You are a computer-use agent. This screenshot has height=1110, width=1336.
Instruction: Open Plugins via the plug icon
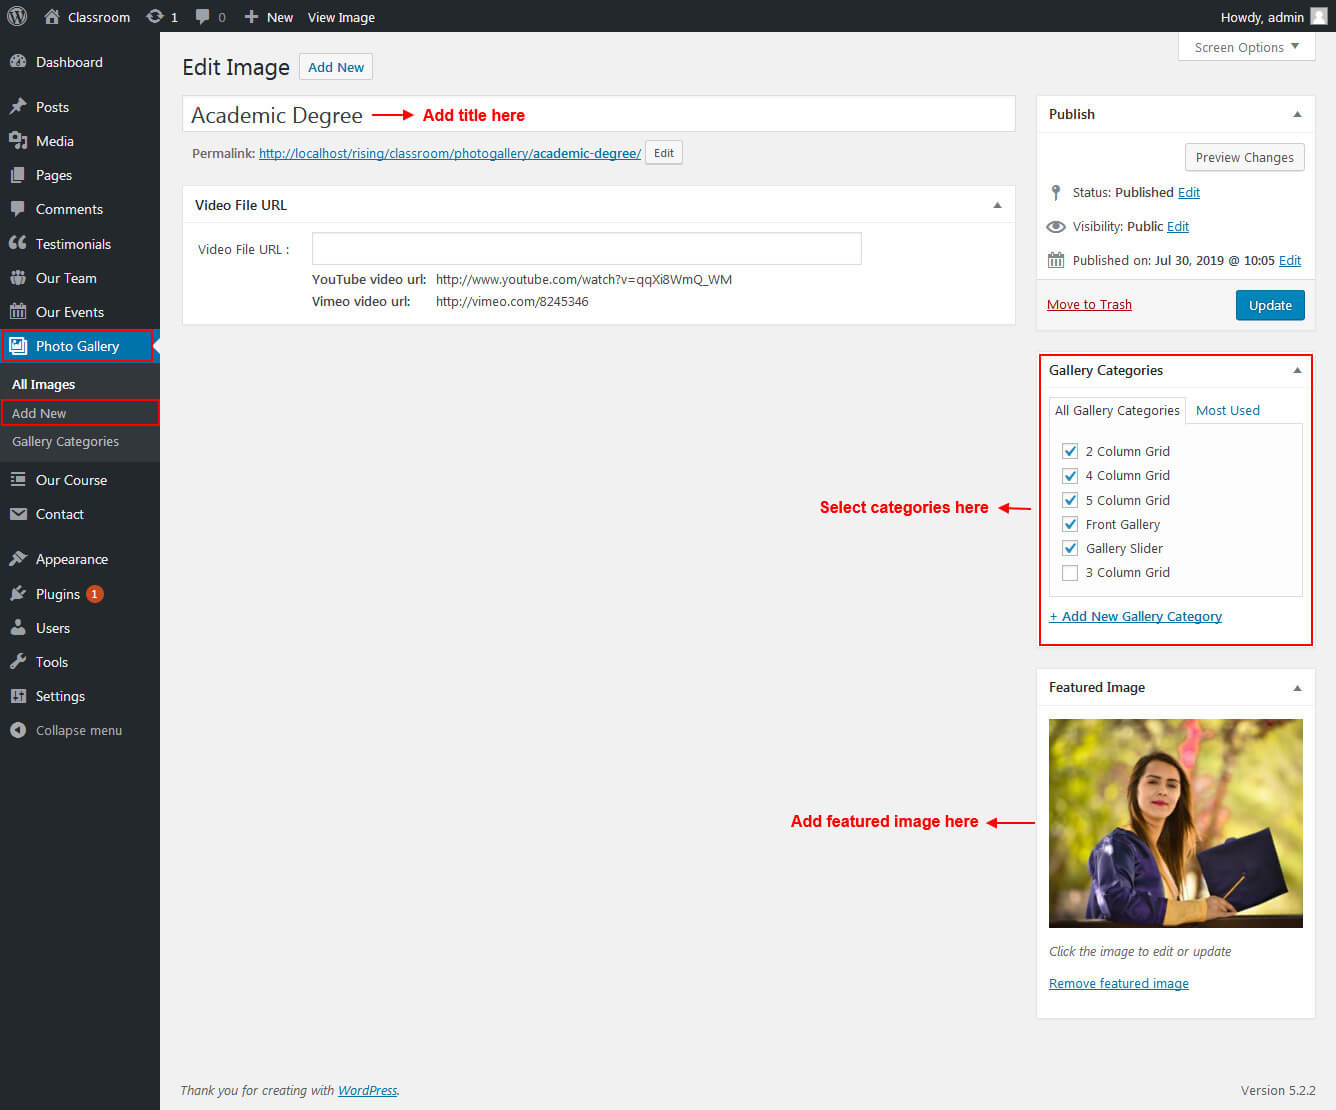click(x=18, y=594)
